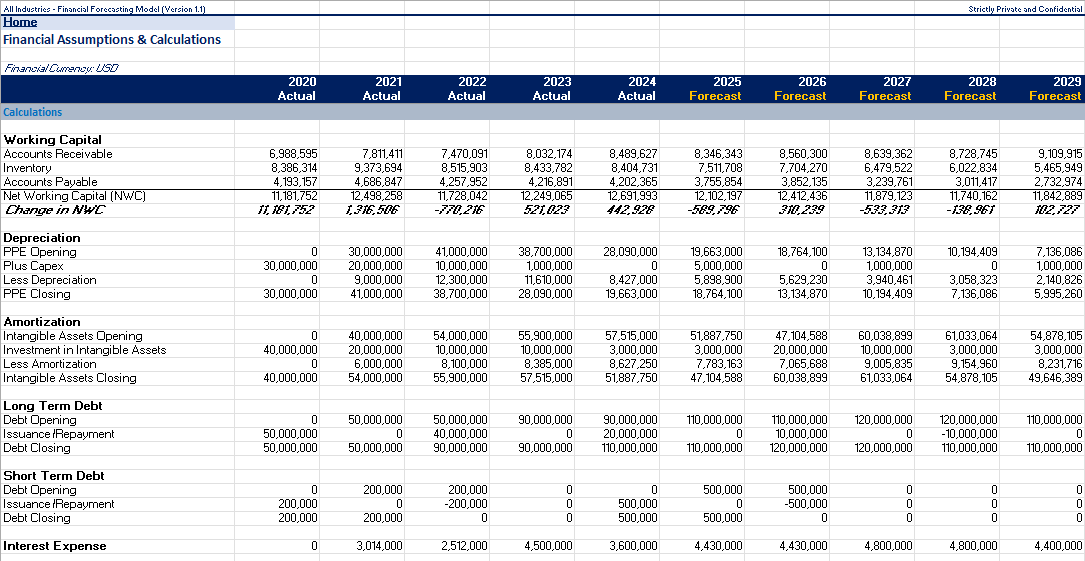The width and height of the screenshot is (1085, 561).
Task: Select the 2025 Forecast column header
Action: click(x=715, y=89)
